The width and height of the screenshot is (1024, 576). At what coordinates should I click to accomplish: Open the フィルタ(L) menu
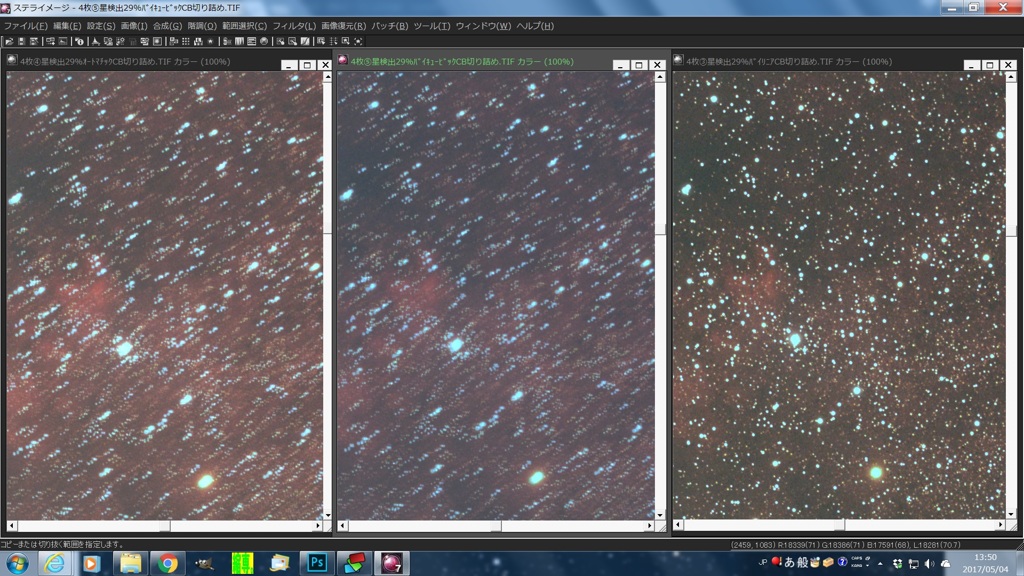click(x=295, y=25)
